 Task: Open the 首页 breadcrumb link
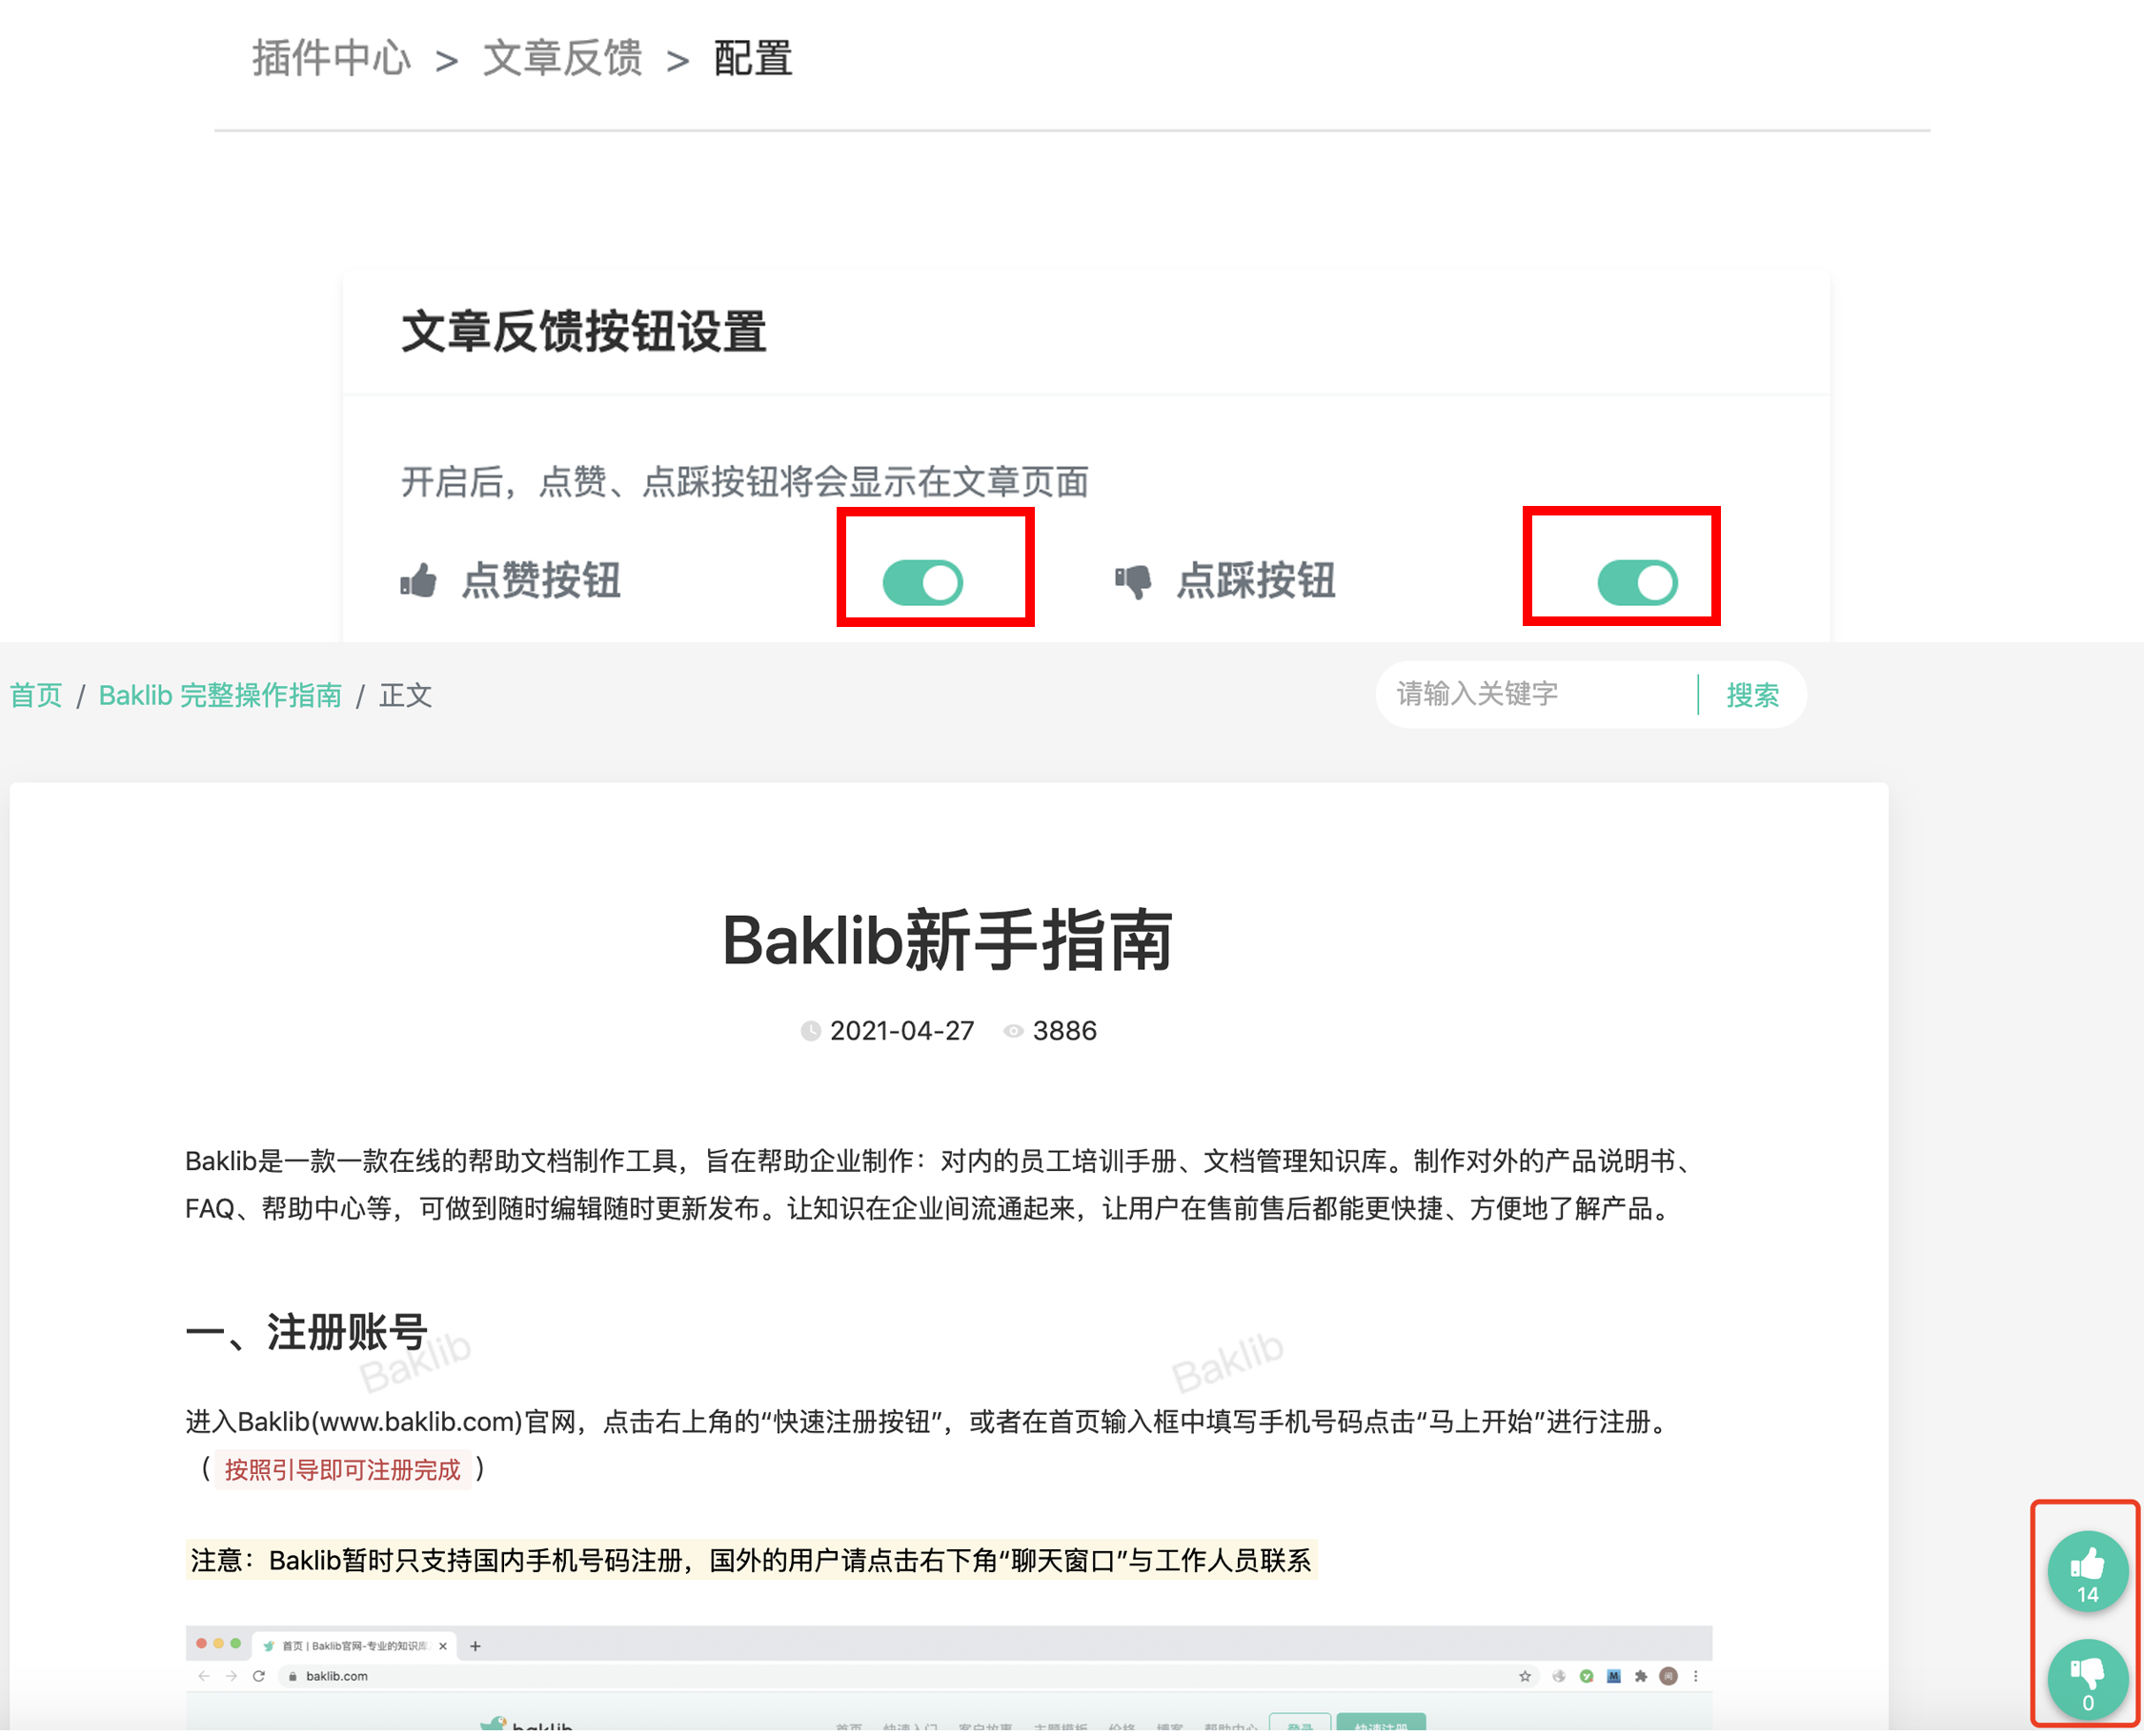[36, 695]
